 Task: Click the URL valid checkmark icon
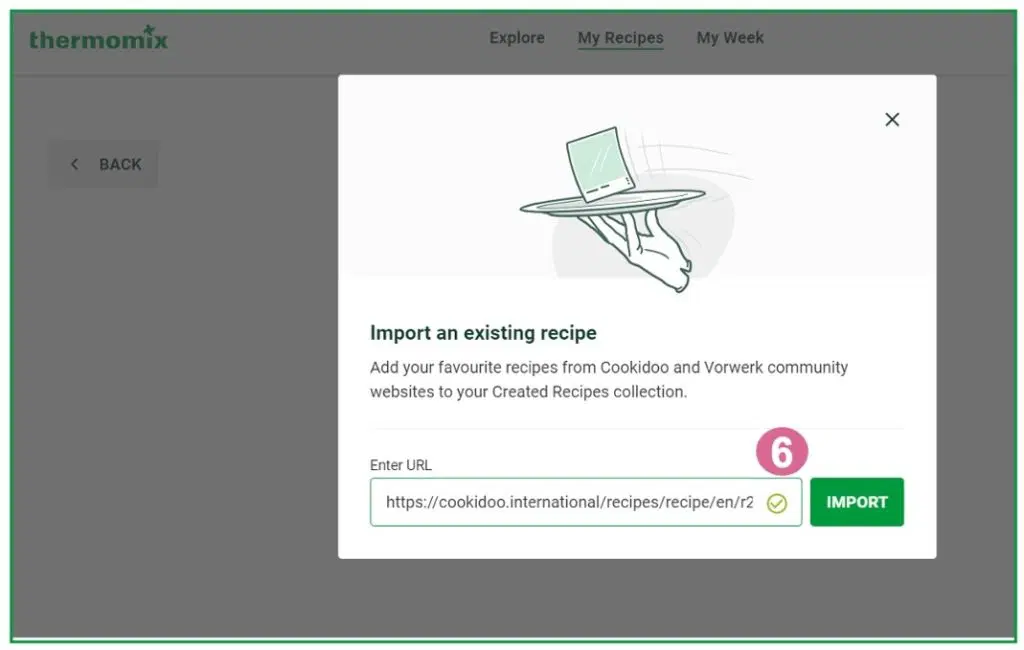point(776,503)
